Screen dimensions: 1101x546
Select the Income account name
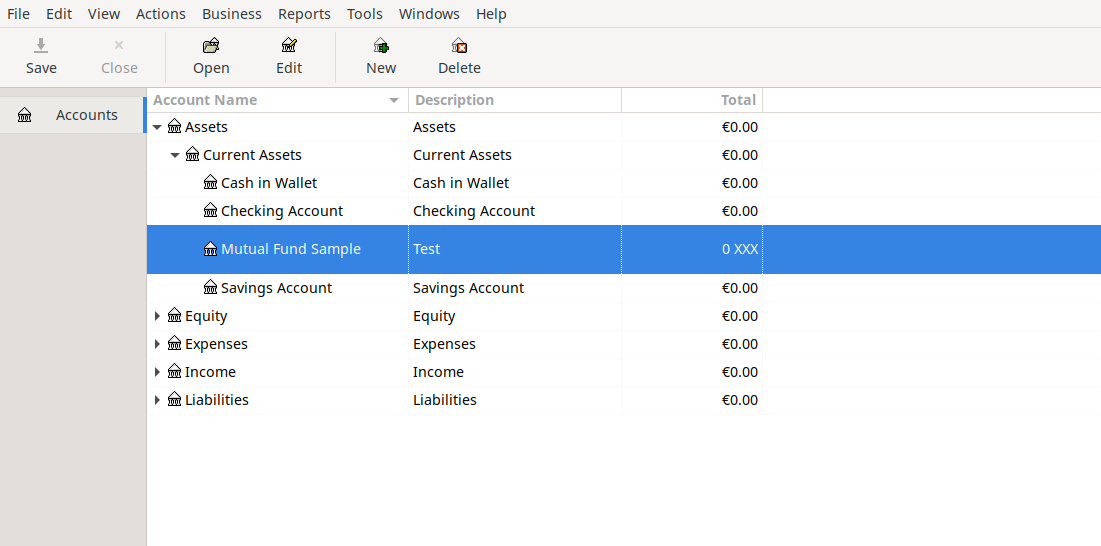click(211, 372)
